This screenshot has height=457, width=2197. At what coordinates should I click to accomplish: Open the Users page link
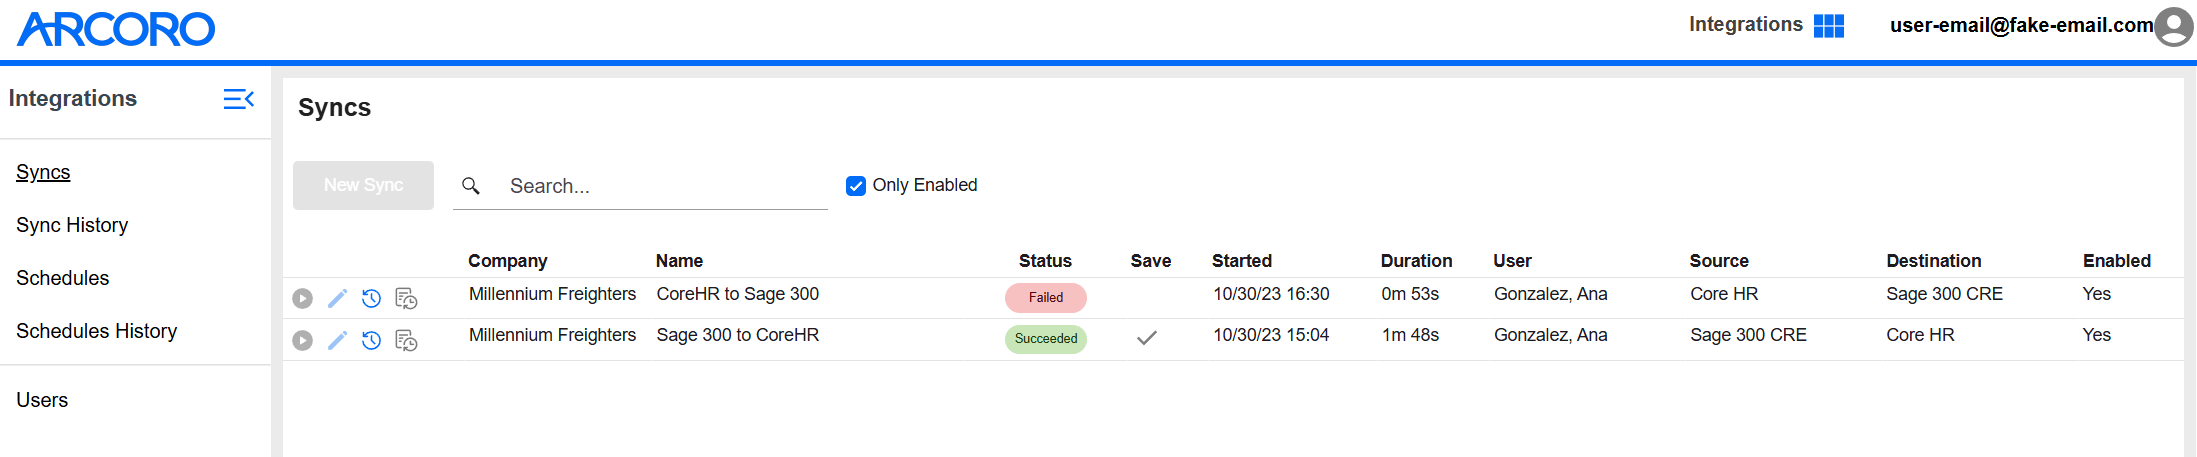click(x=42, y=400)
